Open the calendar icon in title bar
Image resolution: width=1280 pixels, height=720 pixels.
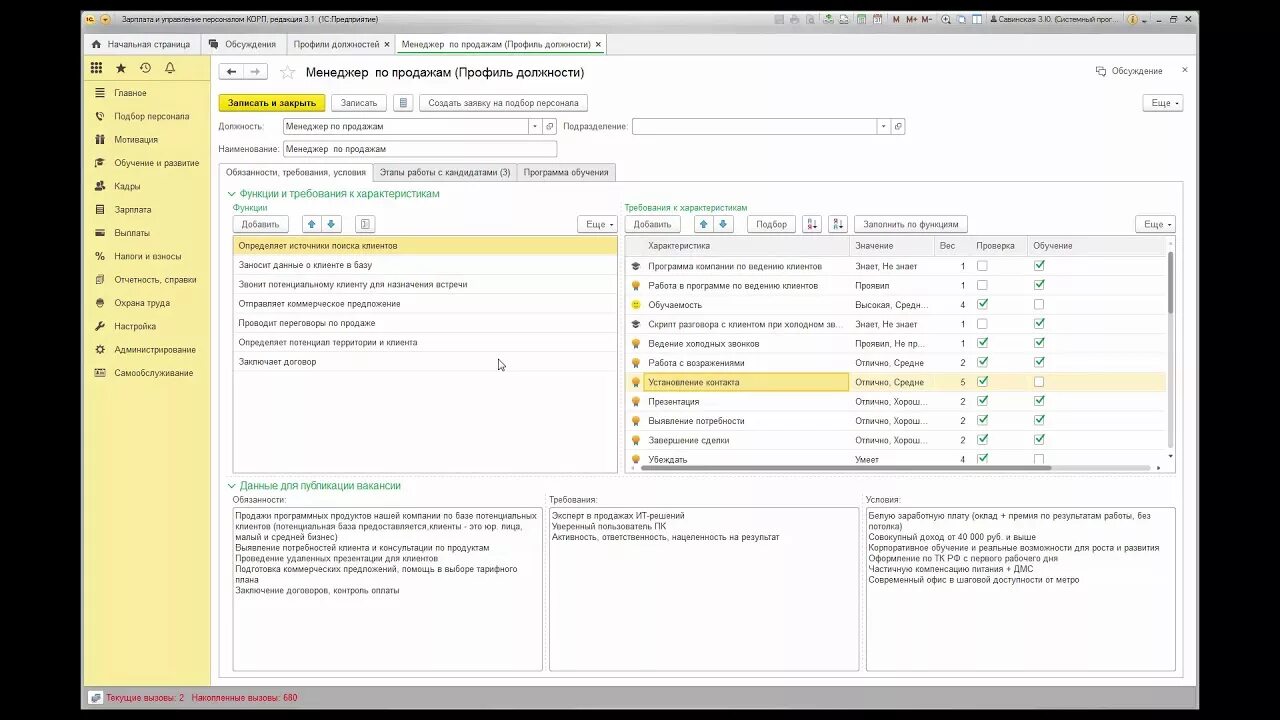click(x=877, y=19)
